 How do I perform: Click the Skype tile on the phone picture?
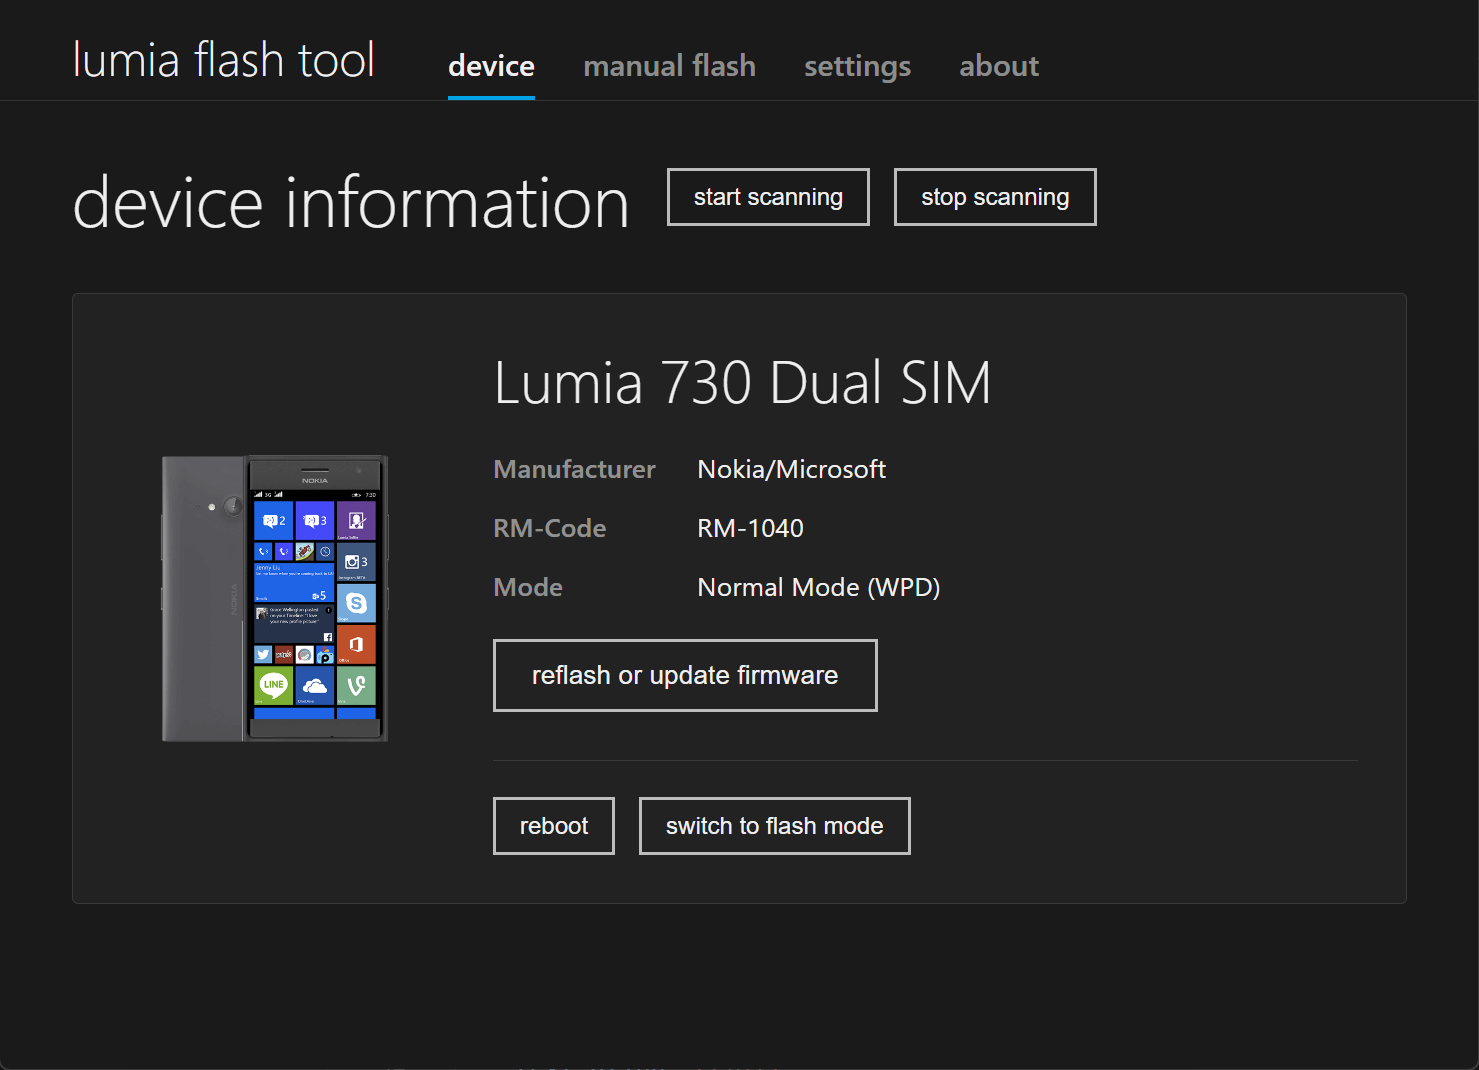coord(356,603)
